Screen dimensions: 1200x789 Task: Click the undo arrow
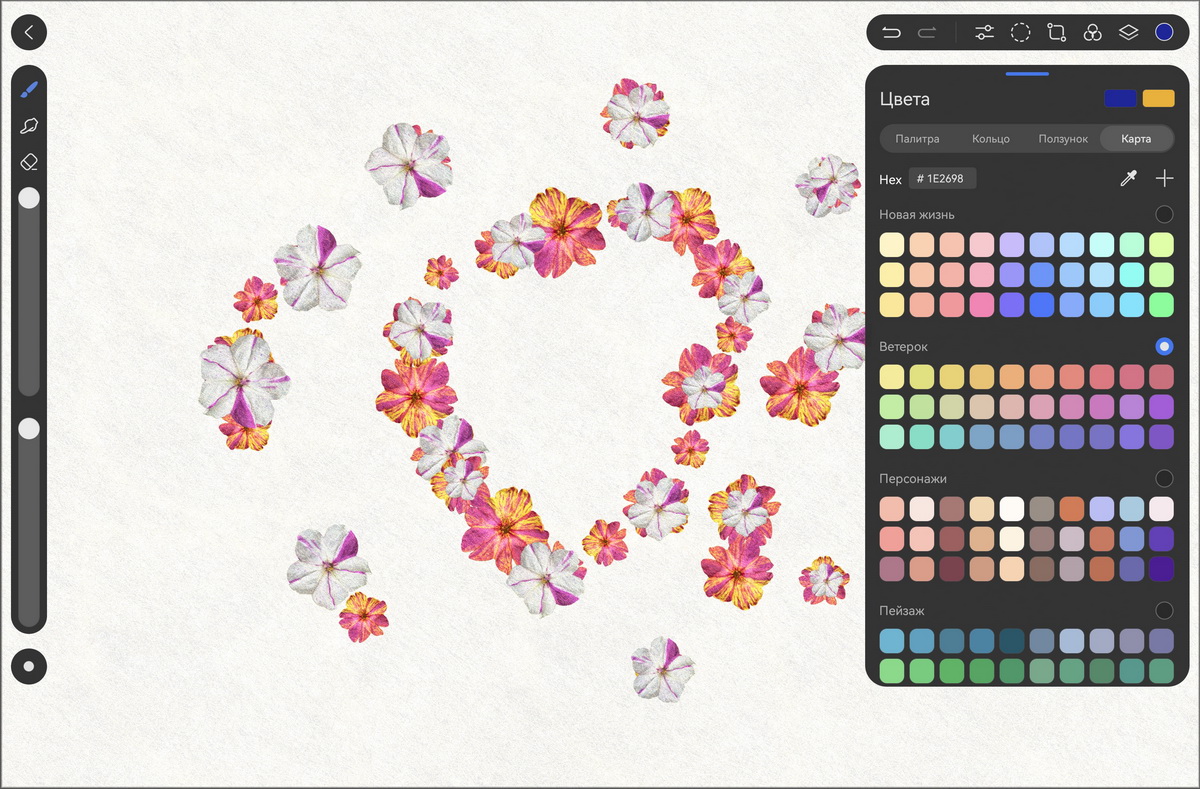tap(891, 32)
